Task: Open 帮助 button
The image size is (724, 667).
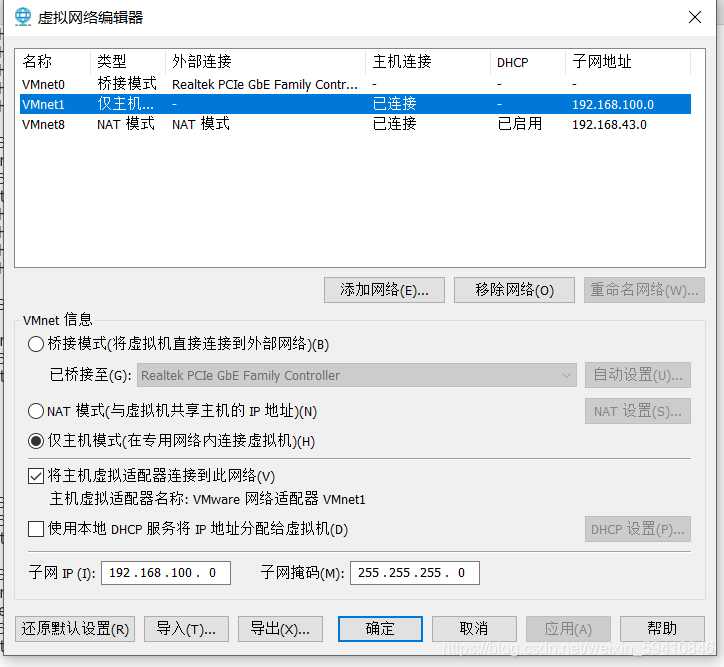Action: coord(662,629)
